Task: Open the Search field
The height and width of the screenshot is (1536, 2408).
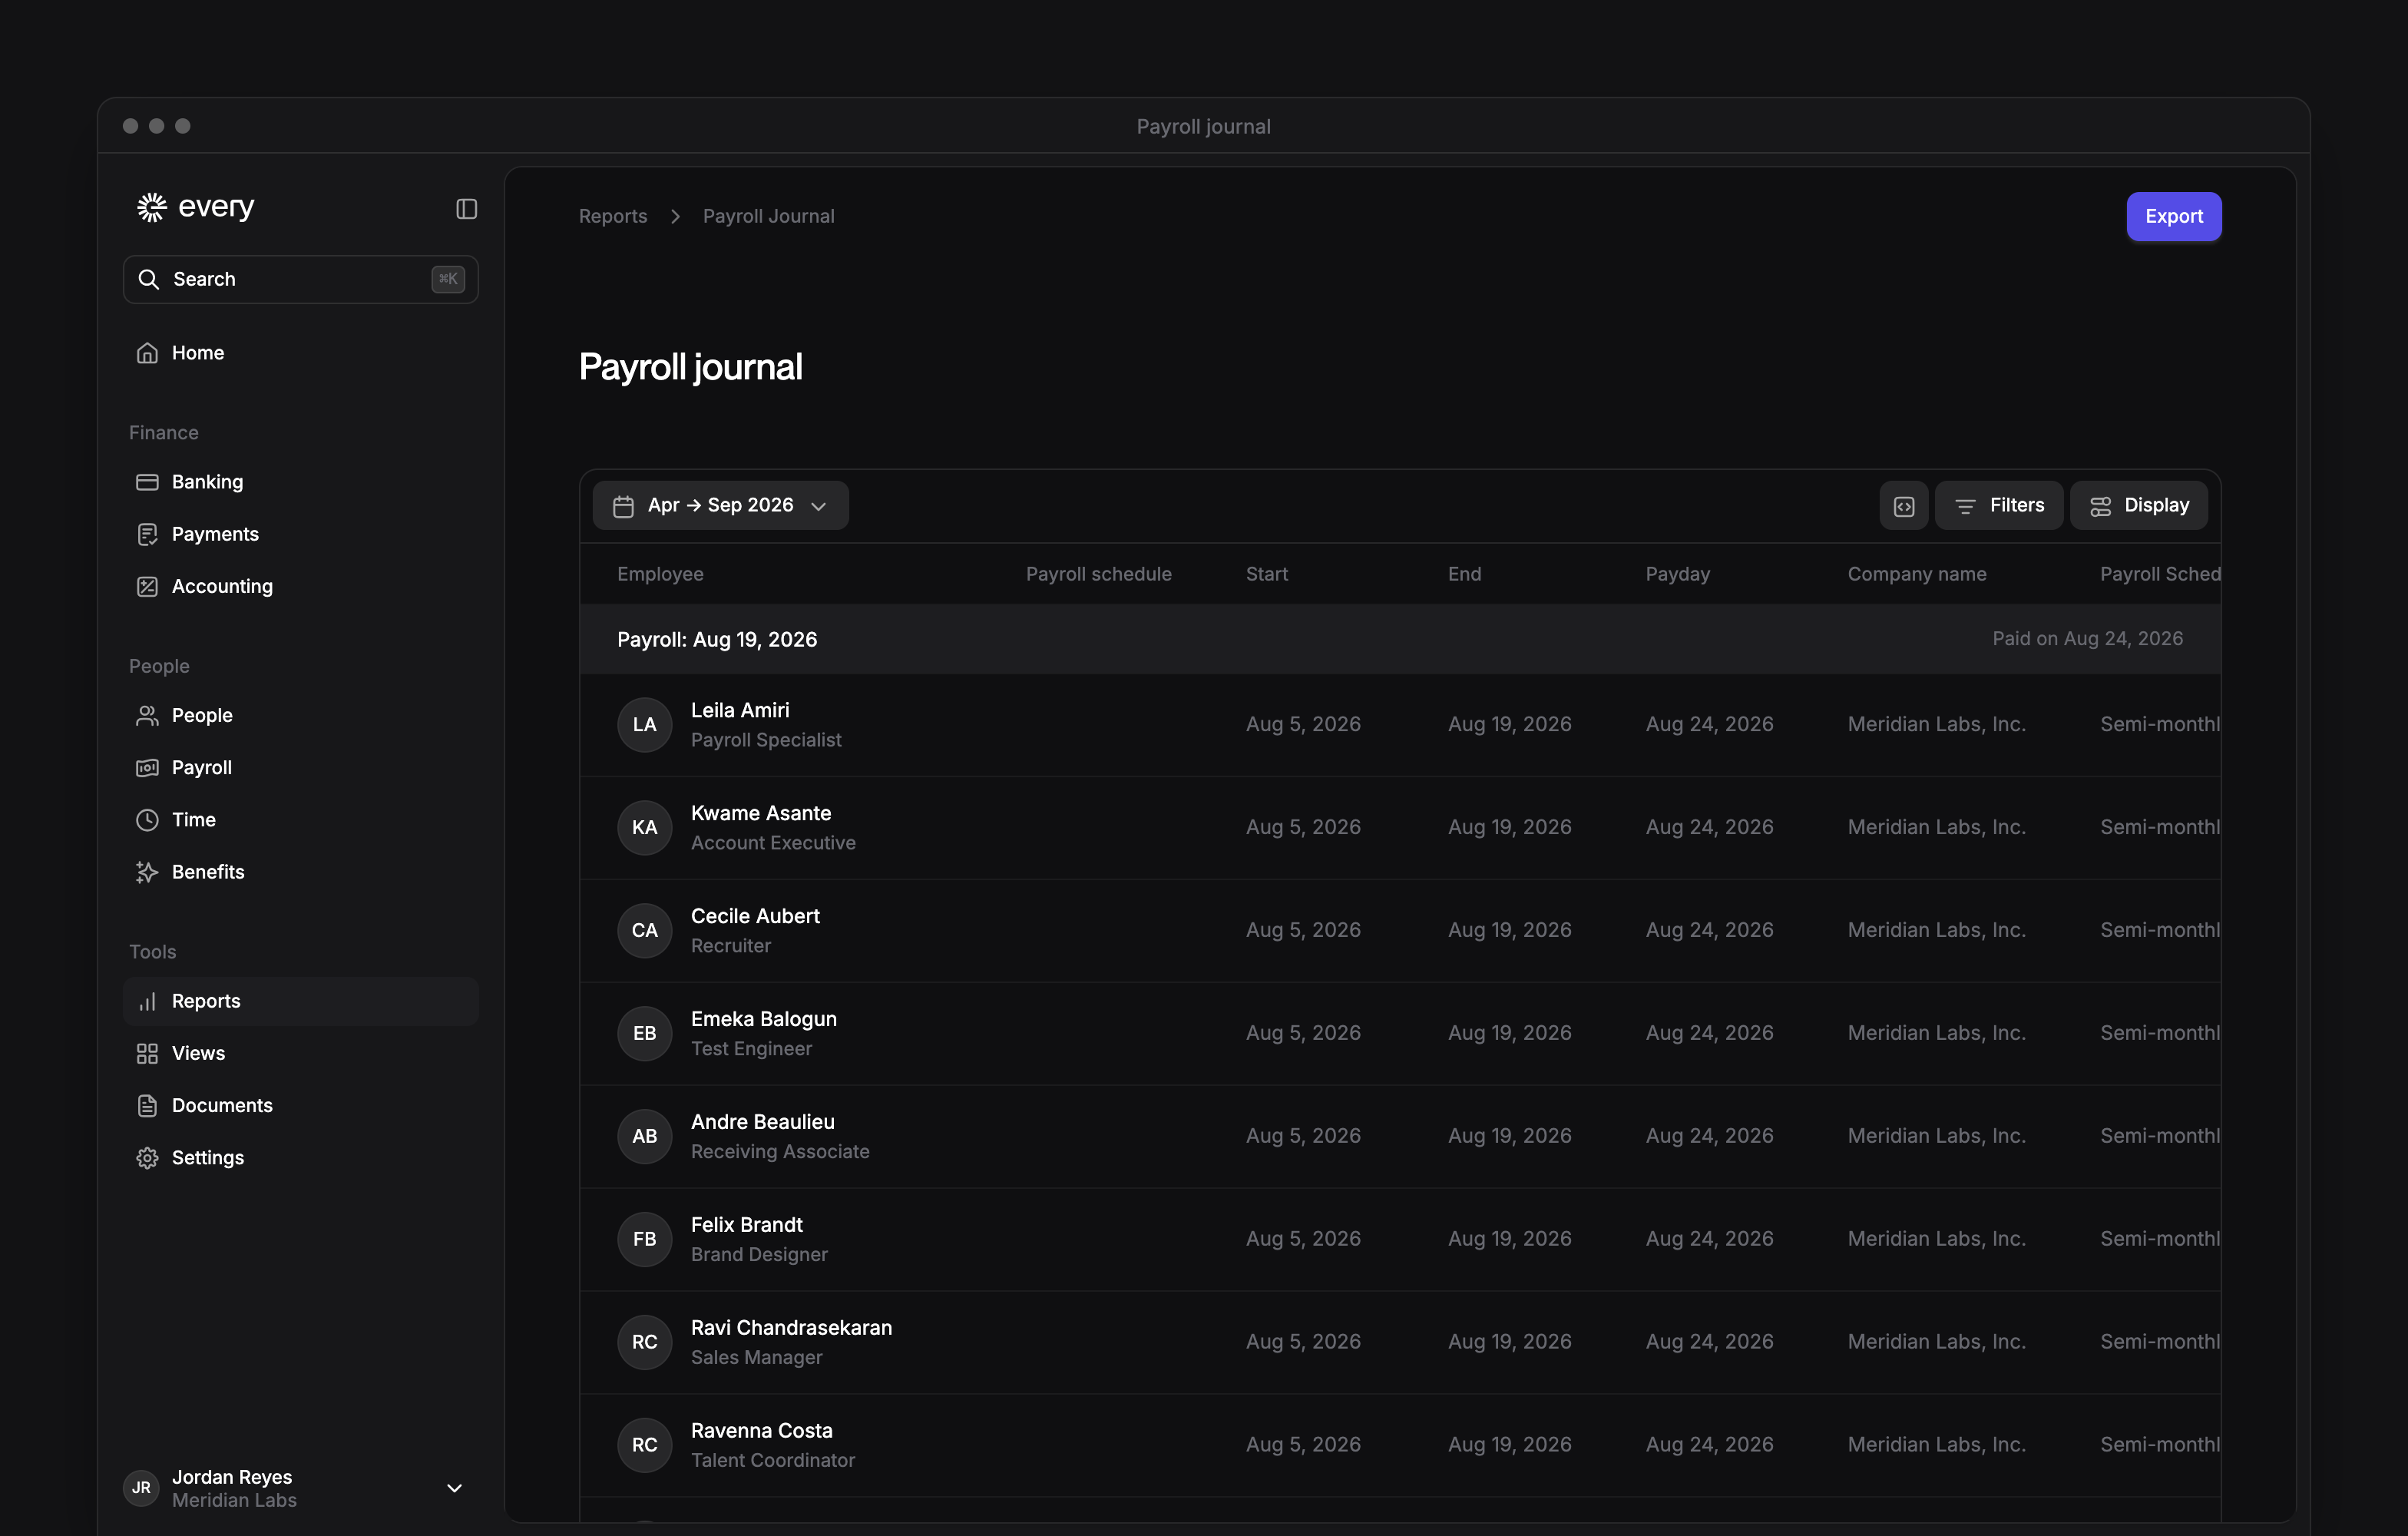Action: (301, 279)
